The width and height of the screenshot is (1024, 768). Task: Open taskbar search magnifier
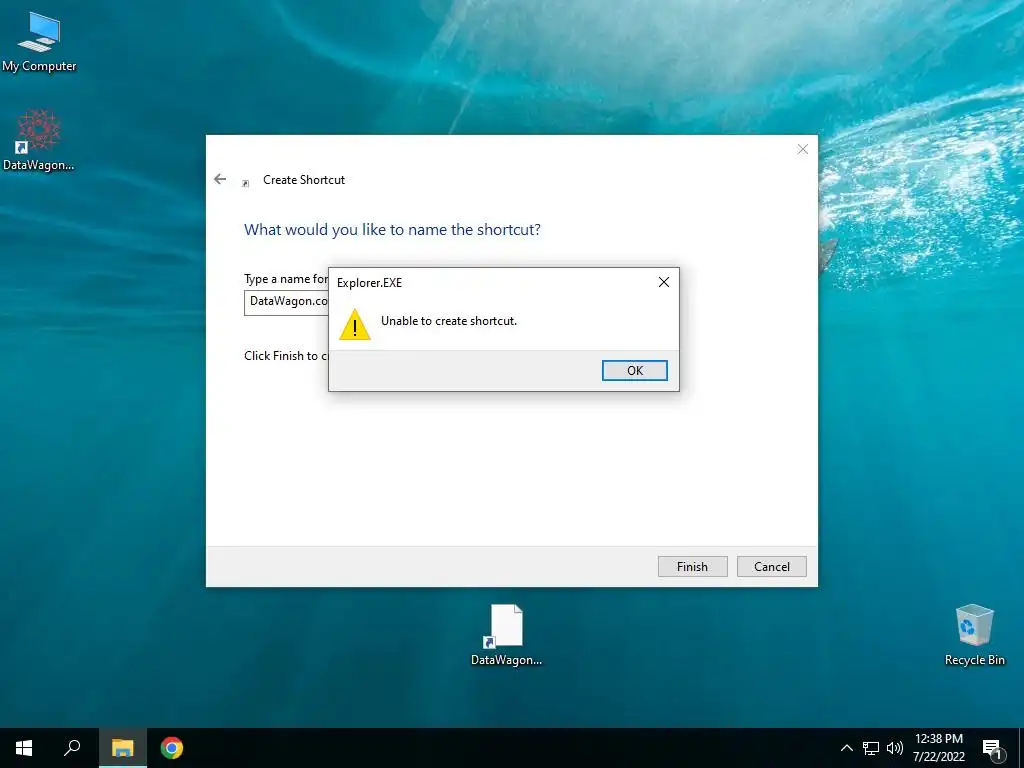pos(72,748)
